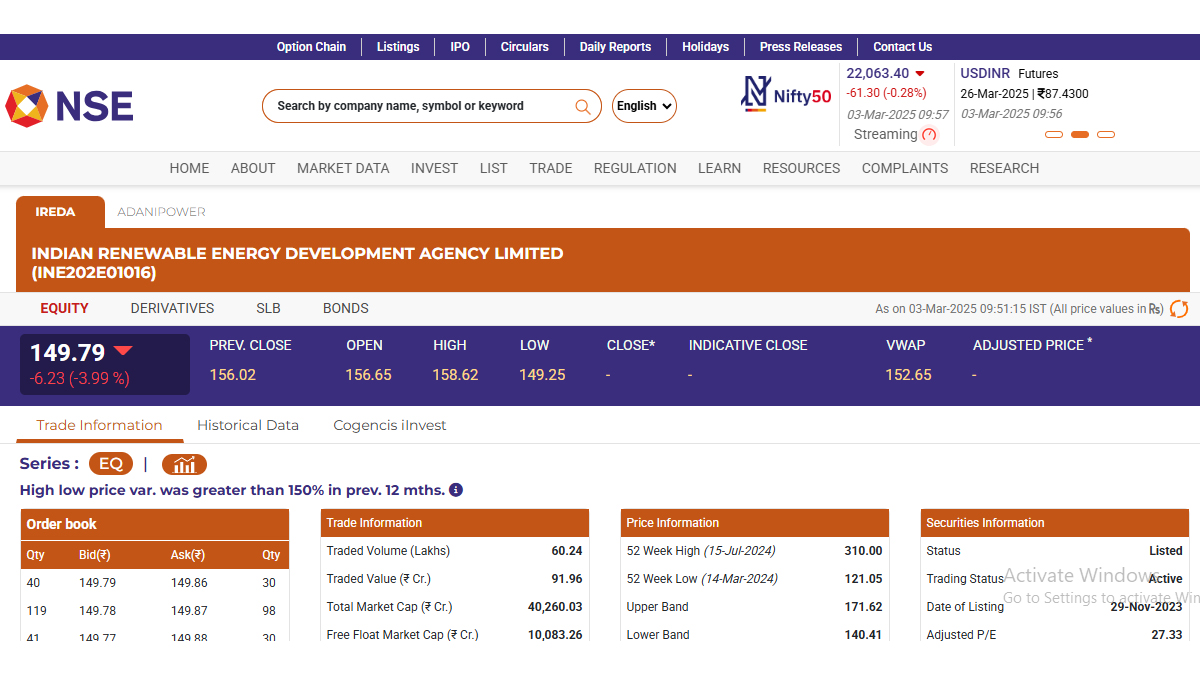Open the RESOURCES menu
Screen dimensions: 1200x675
(x=801, y=168)
